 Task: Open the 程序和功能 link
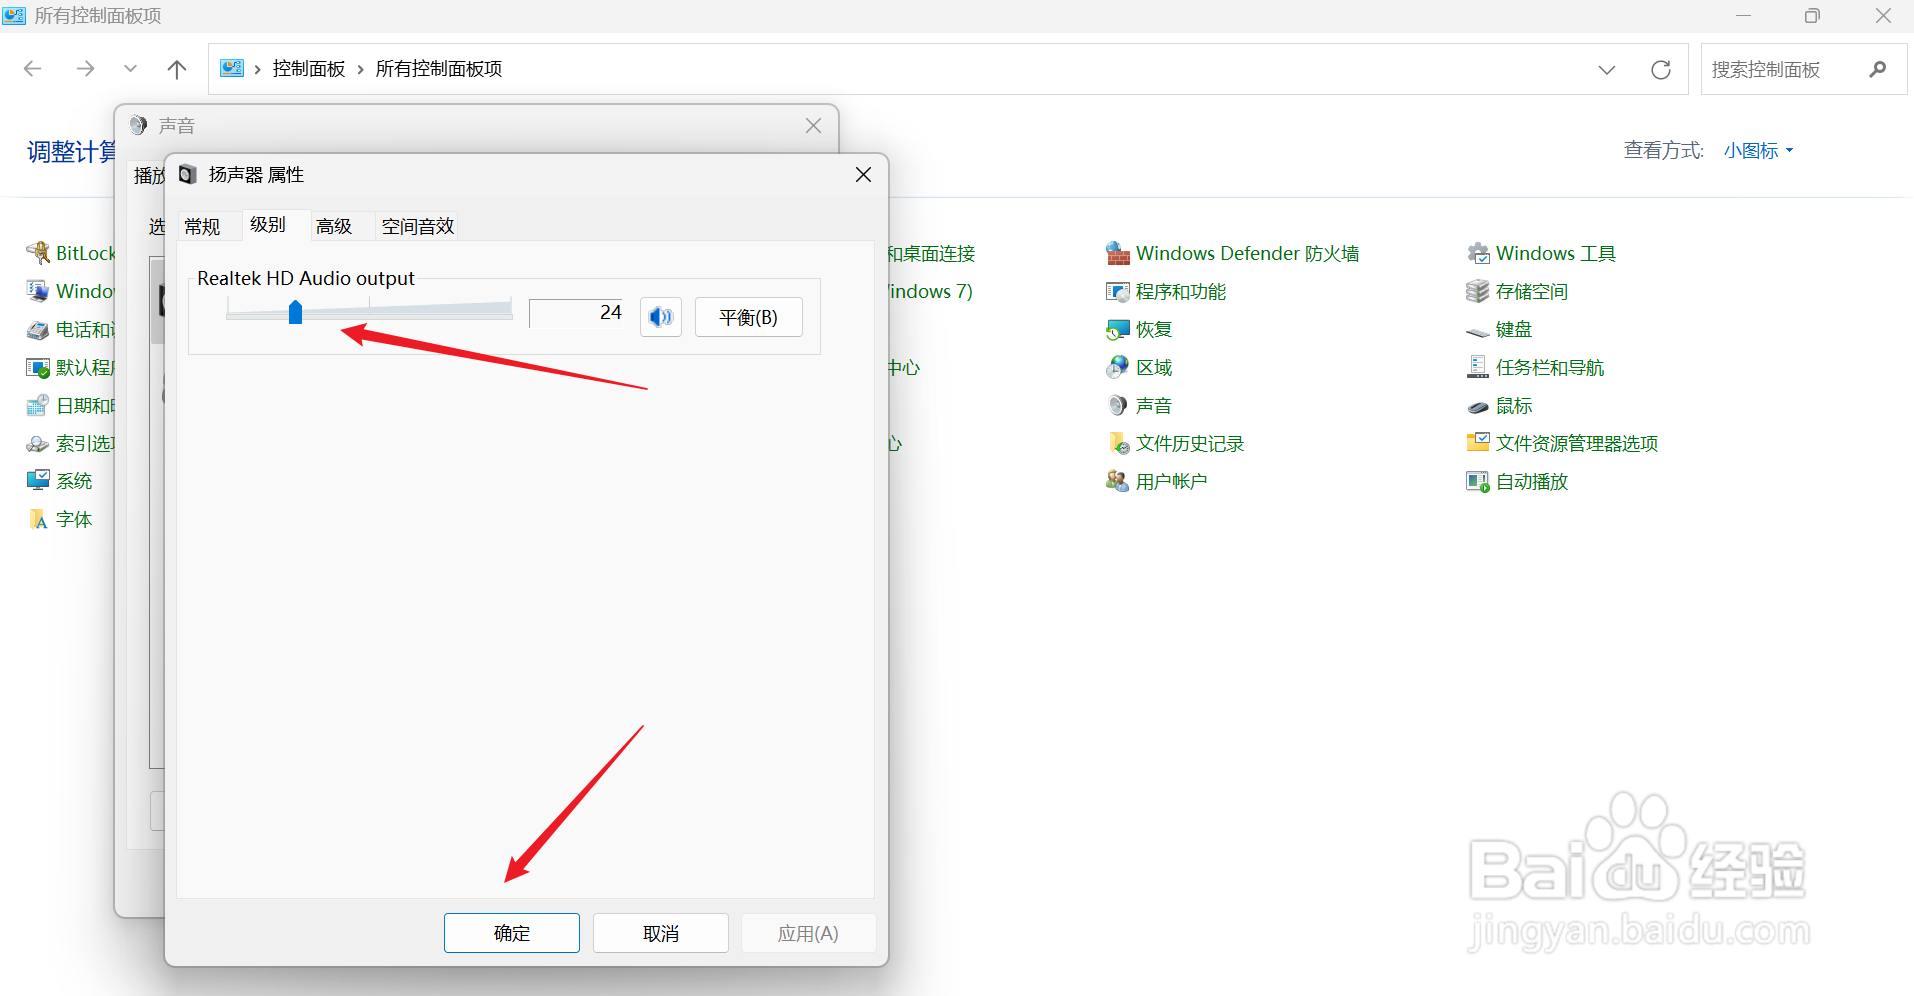(x=1180, y=292)
